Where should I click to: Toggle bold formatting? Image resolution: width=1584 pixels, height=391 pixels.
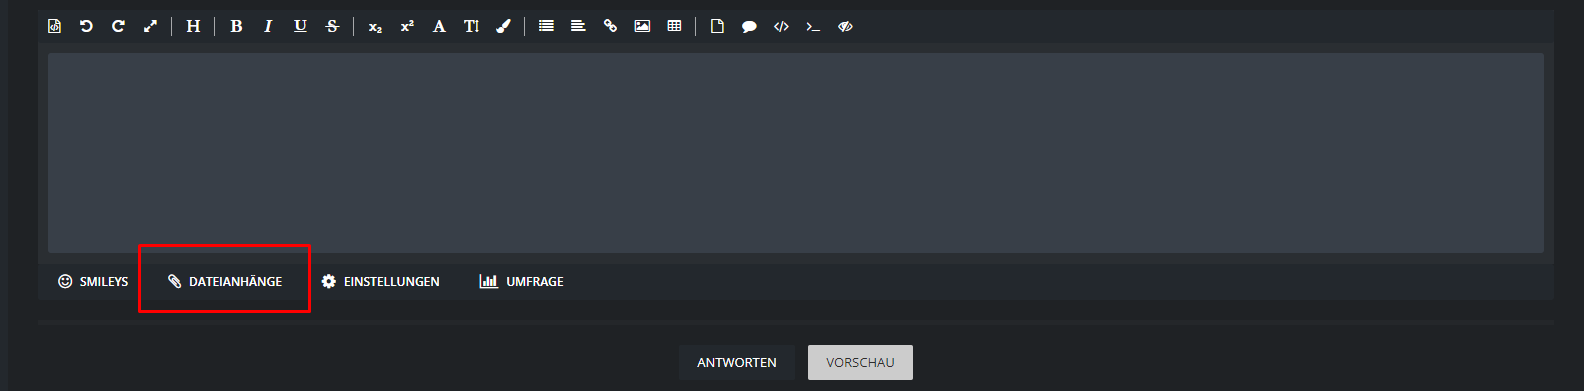coord(236,26)
